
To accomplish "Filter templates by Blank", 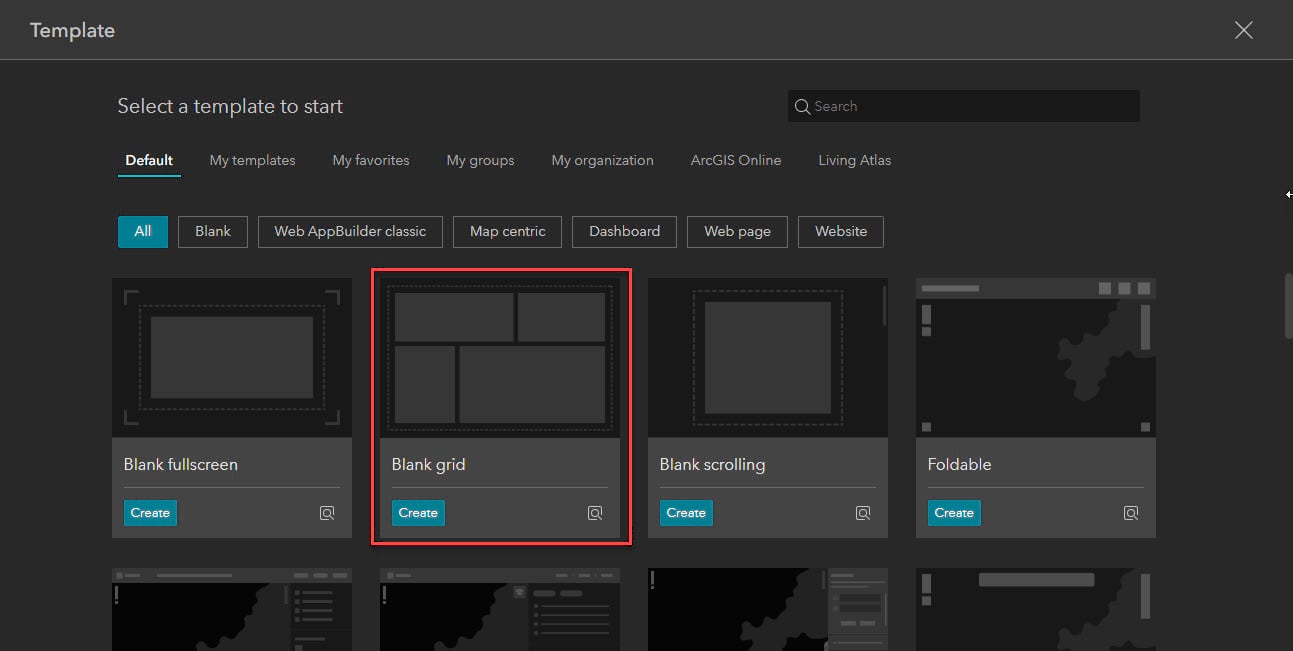I will (212, 231).
